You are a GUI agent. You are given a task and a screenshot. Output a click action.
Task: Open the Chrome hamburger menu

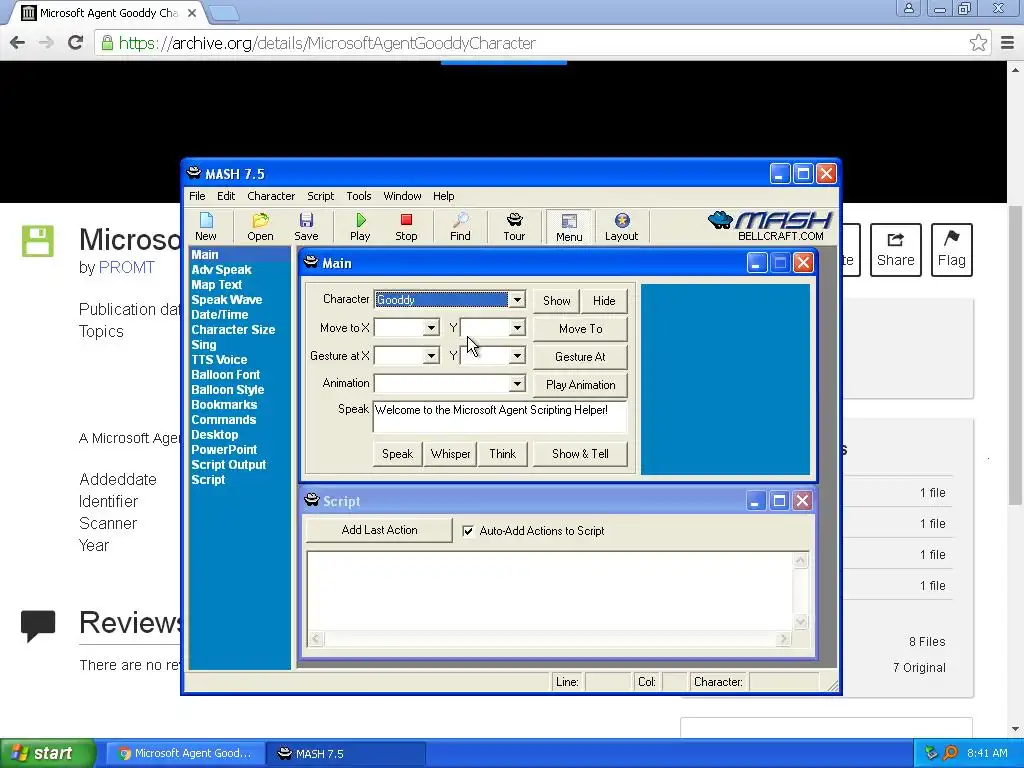pyautogui.click(x=1008, y=43)
